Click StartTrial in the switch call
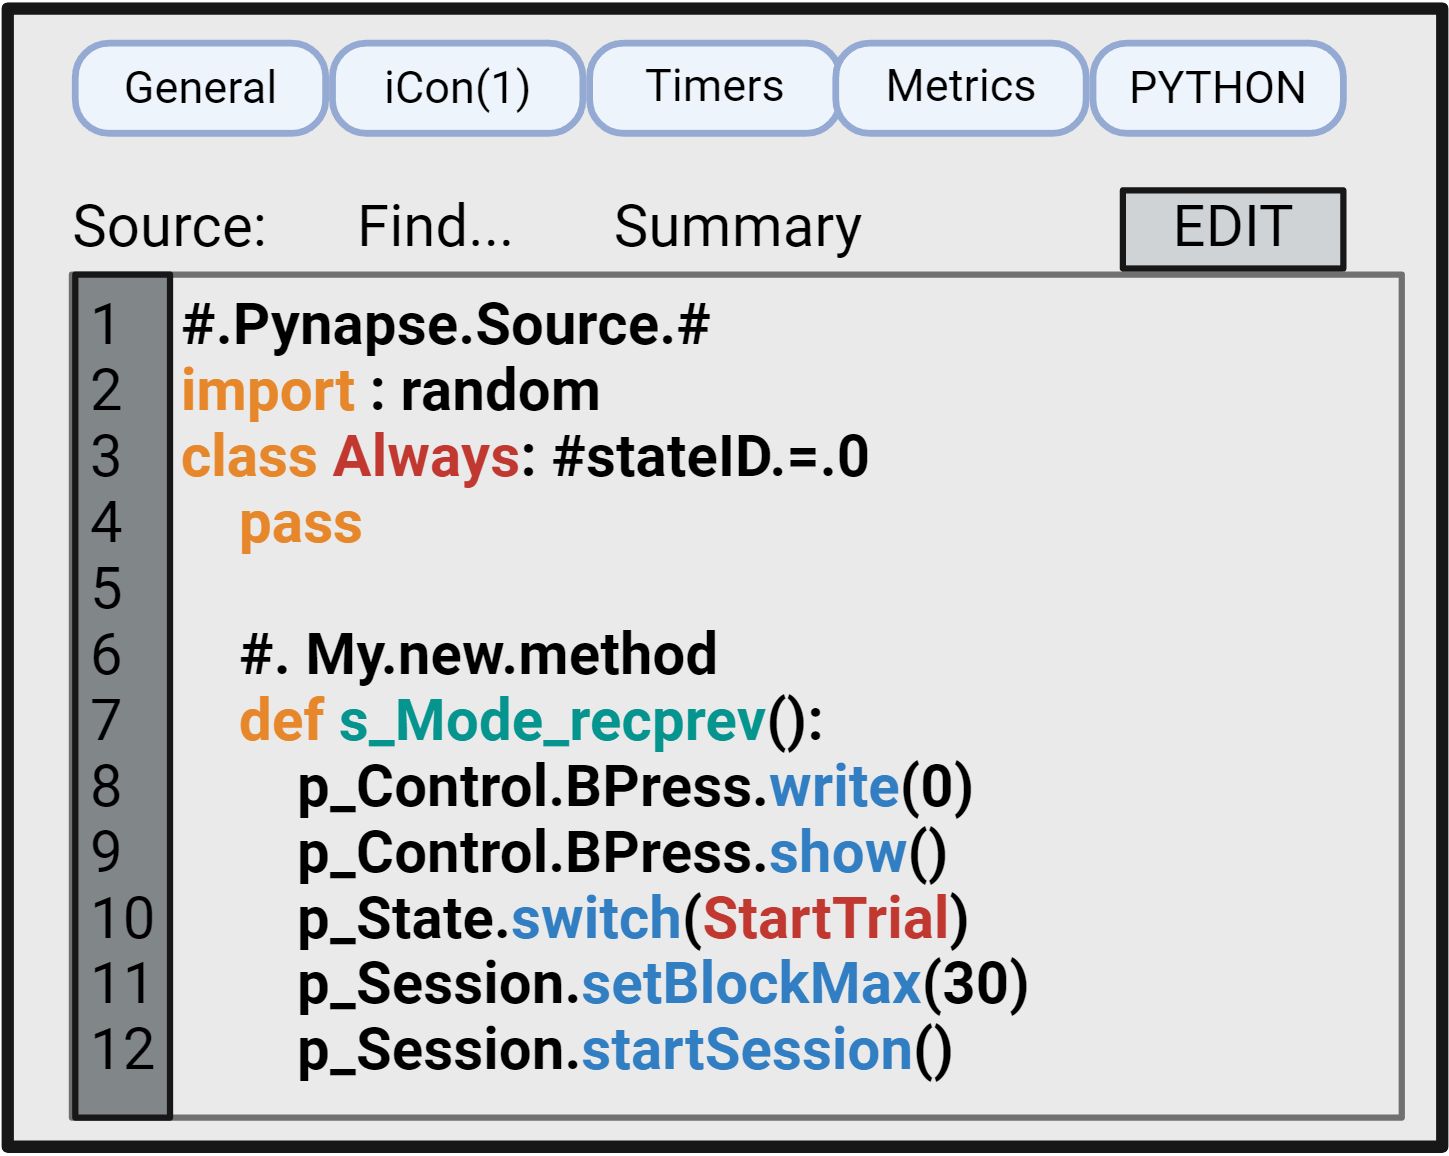1449x1156 pixels. (x=826, y=918)
